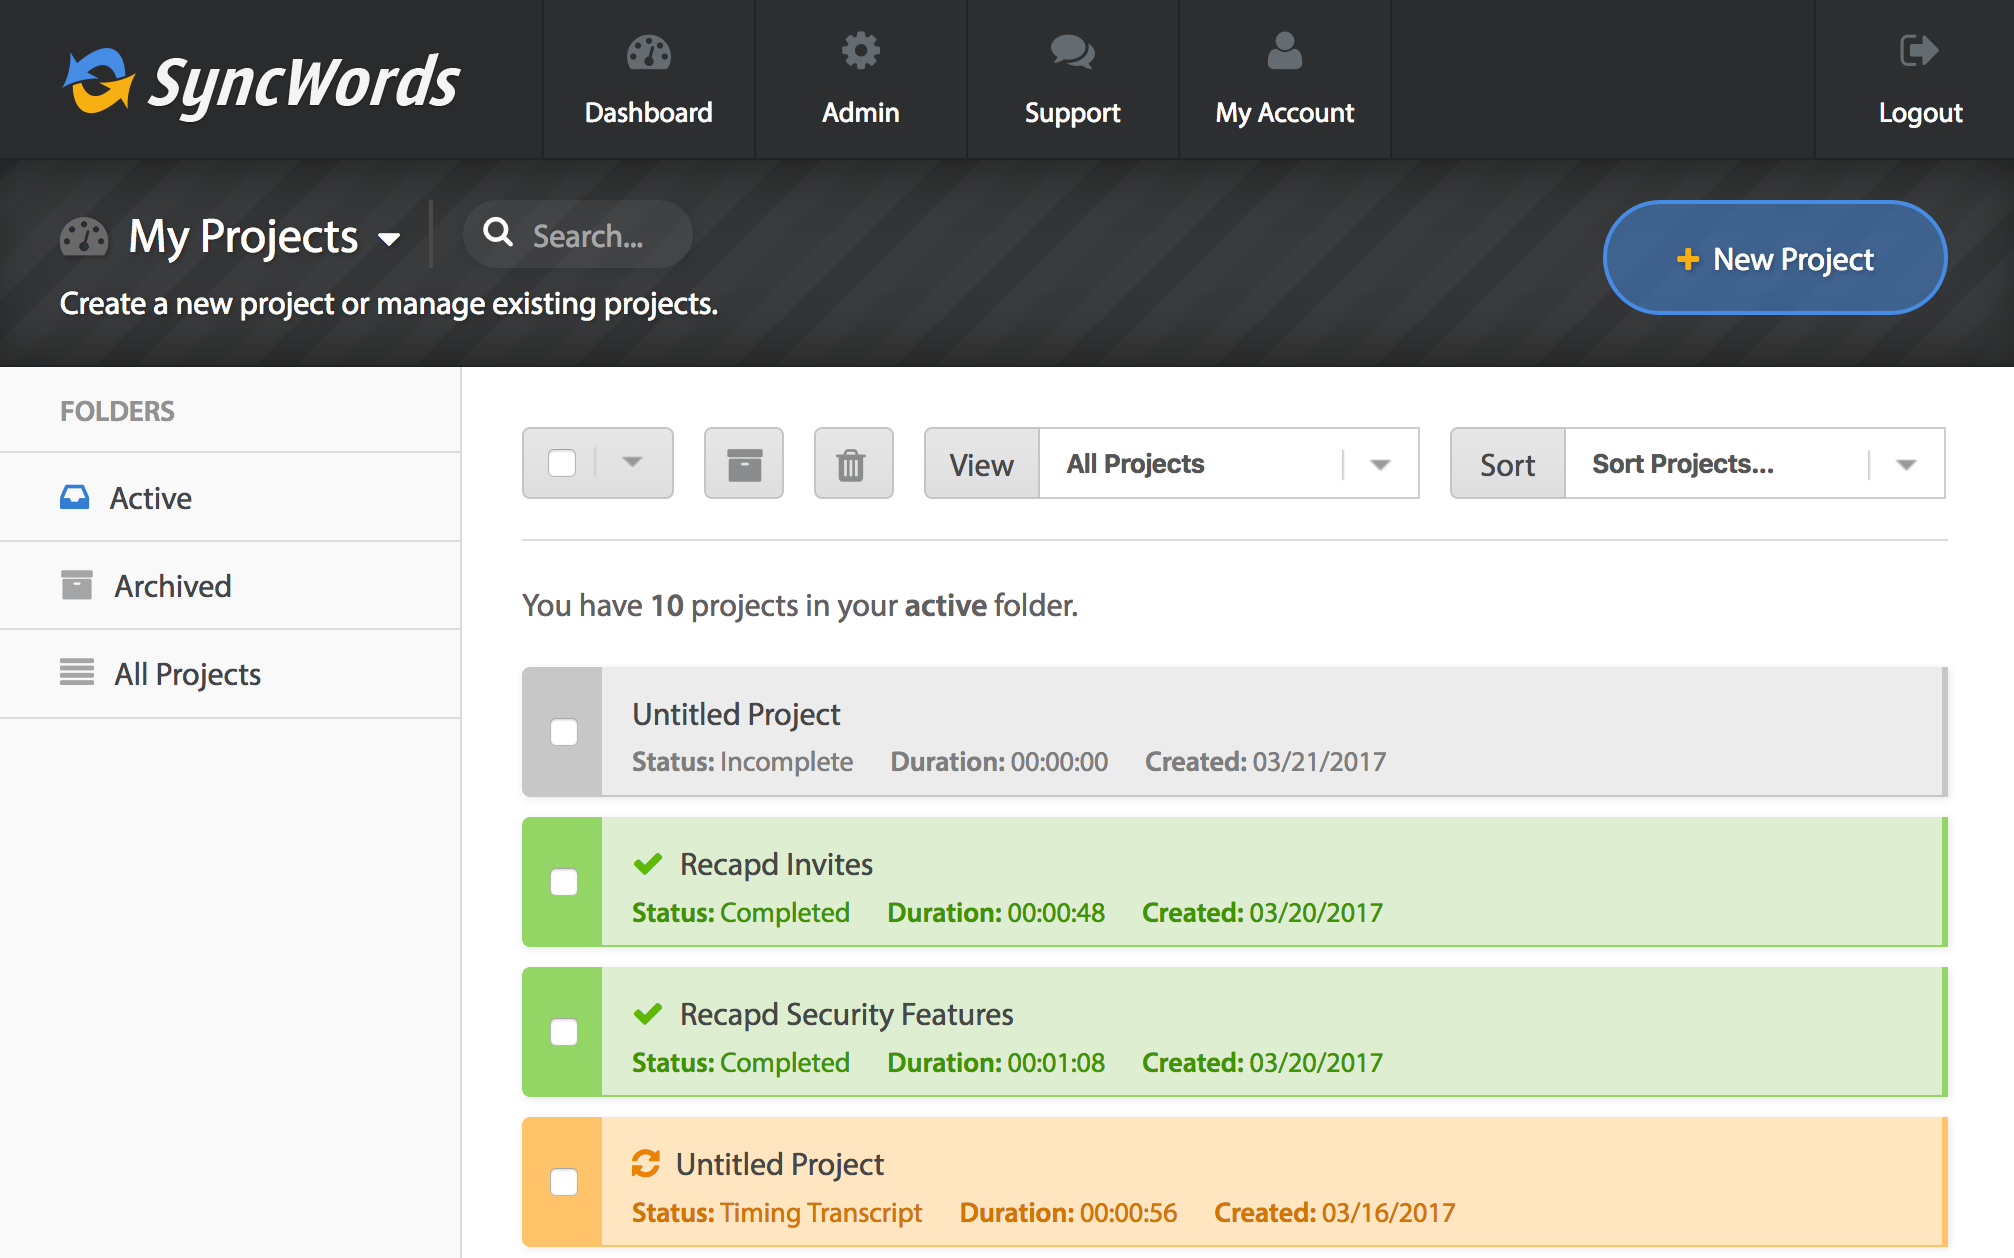Select the All Projects folder
The width and height of the screenshot is (2014, 1258).
coord(230,673)
